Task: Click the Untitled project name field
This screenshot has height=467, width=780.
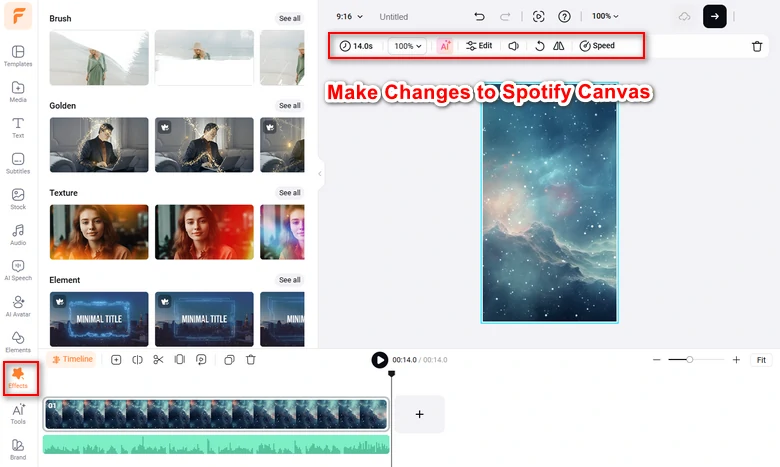Action: pyautogui.click(x=393, y=17)
